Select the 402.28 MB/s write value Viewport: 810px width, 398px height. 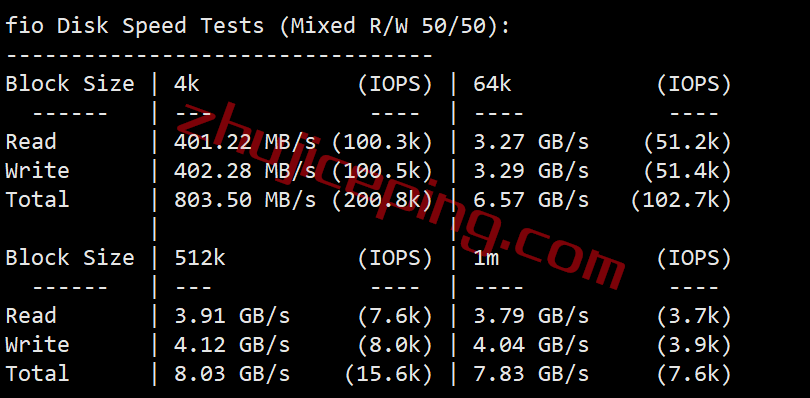click(245, 171)
